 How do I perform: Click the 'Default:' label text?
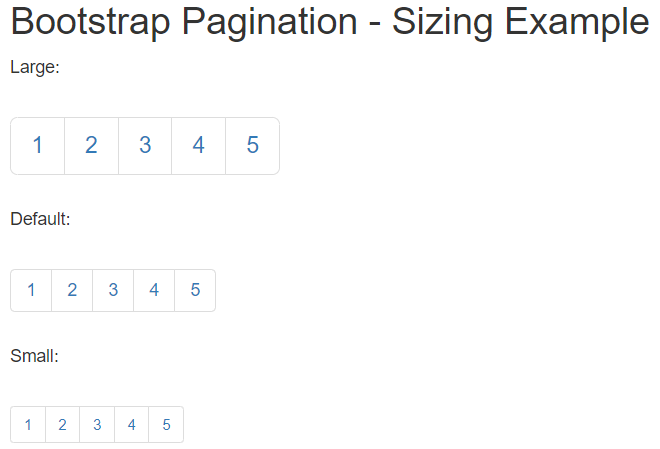point(40,219)
